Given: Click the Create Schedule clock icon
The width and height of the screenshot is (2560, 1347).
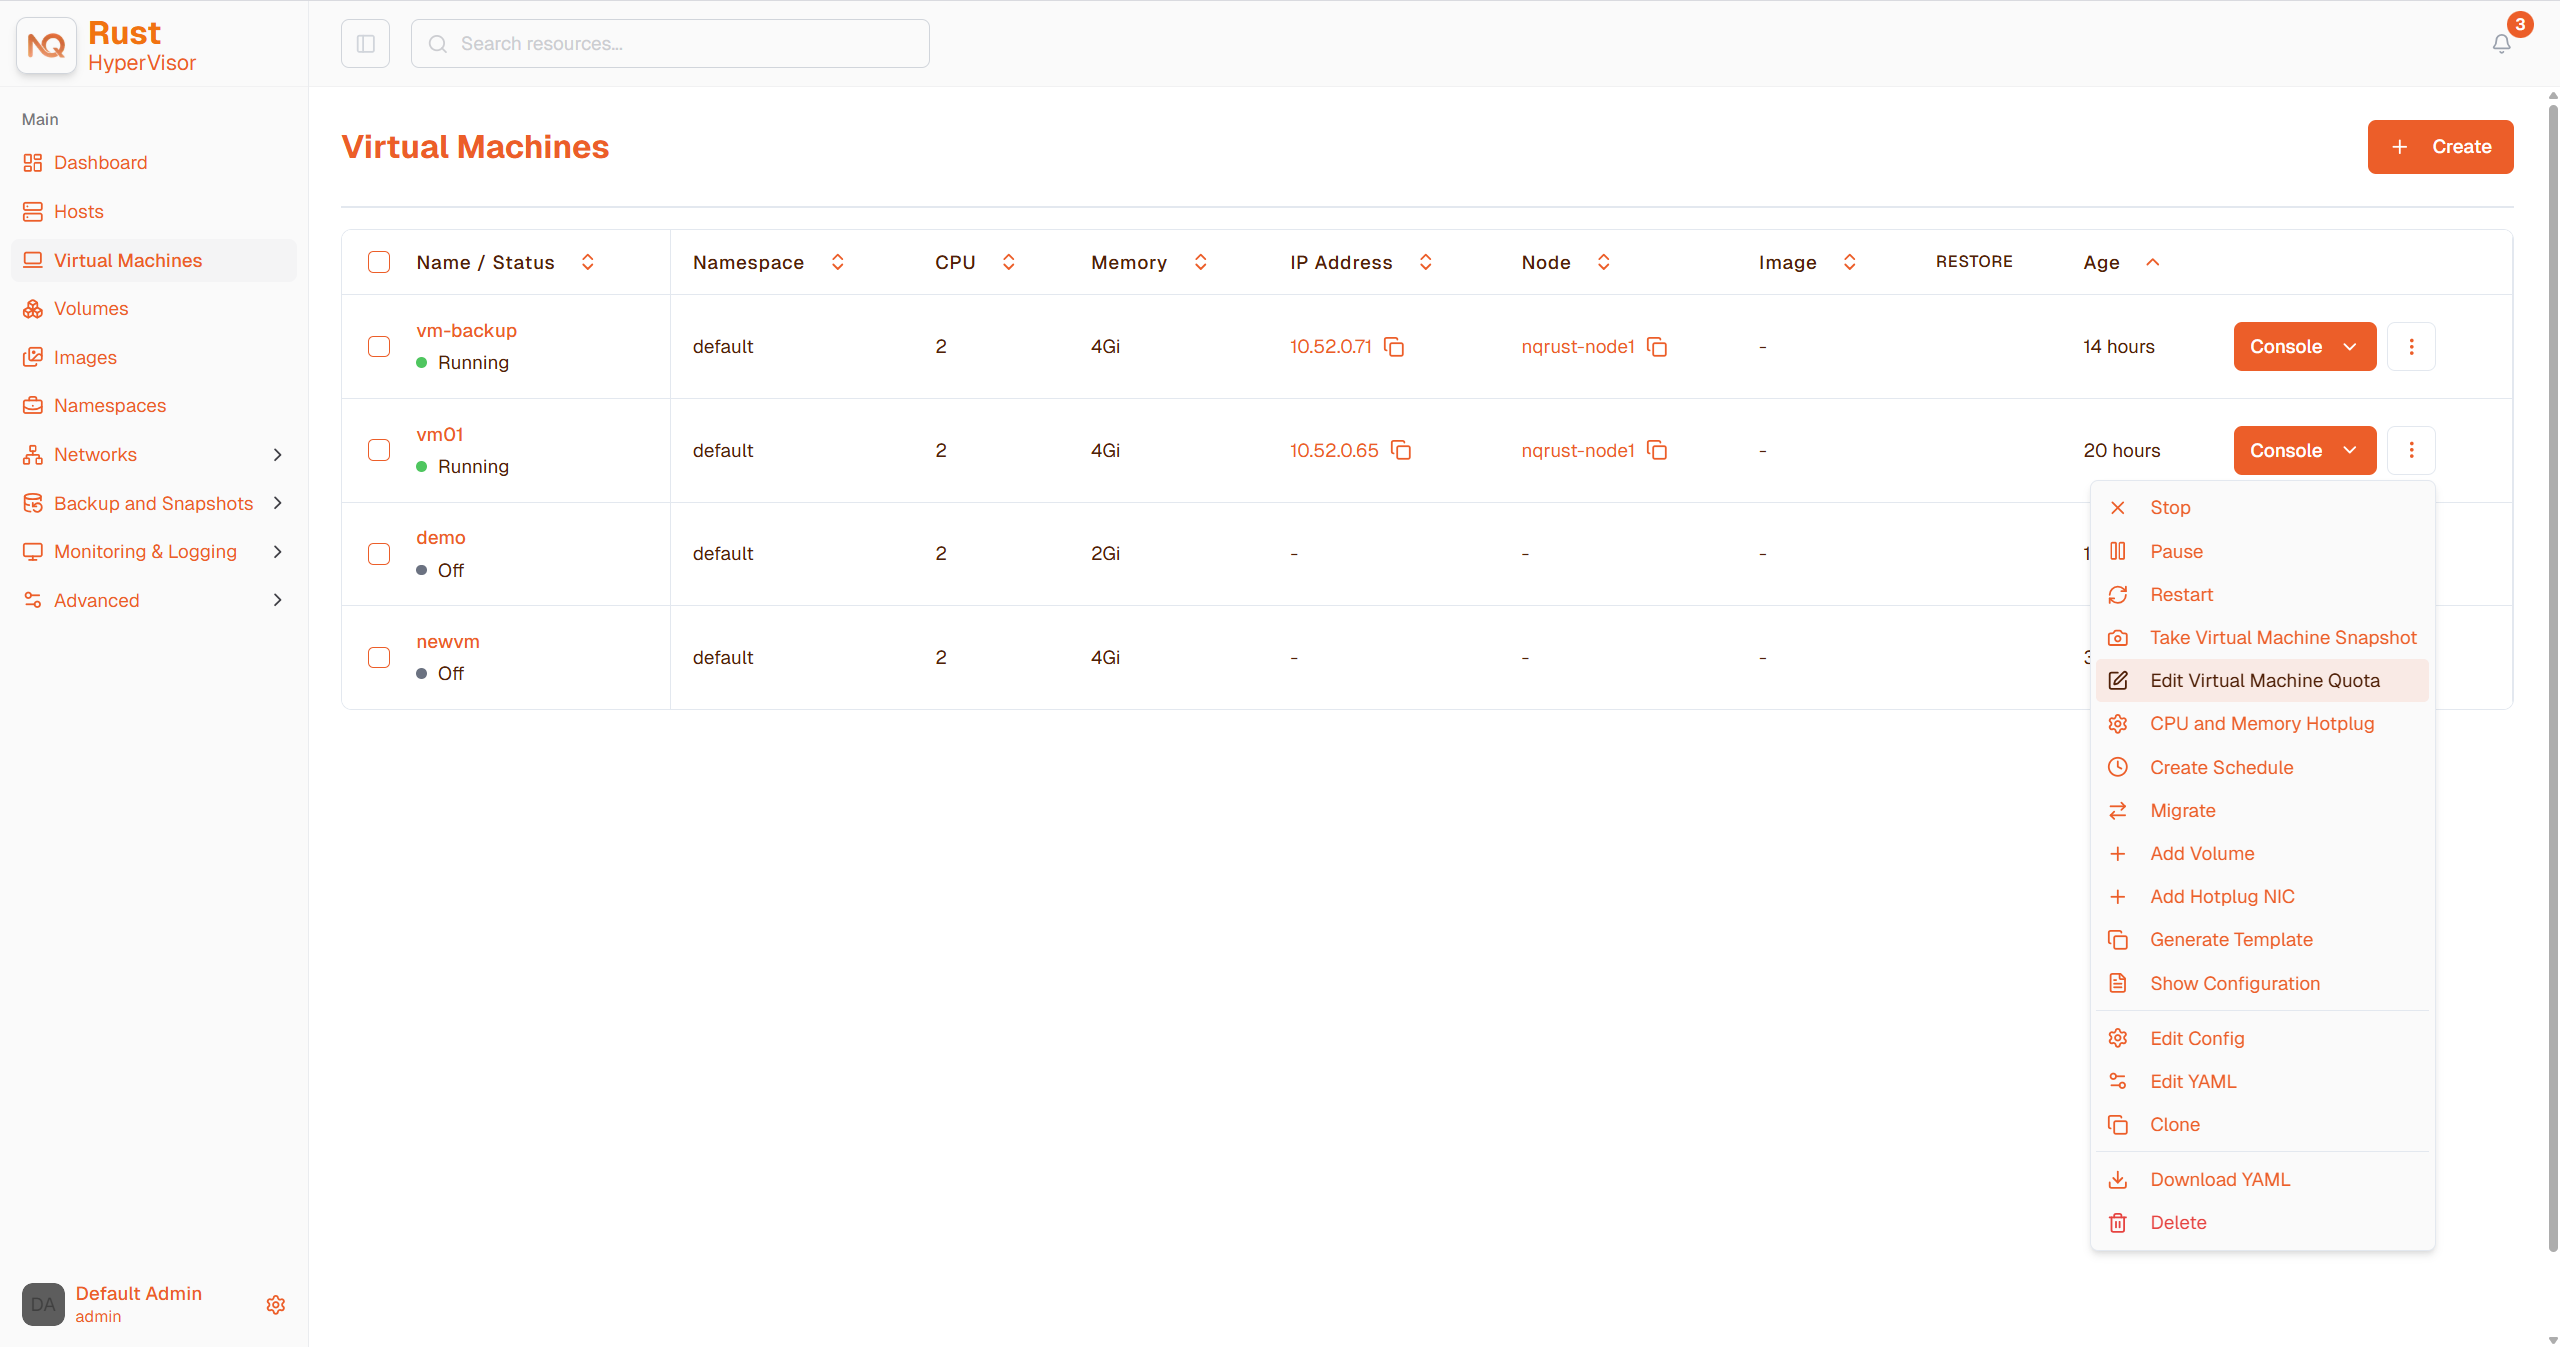Looking at the screenshot, I should click(x=2117, y=768).
